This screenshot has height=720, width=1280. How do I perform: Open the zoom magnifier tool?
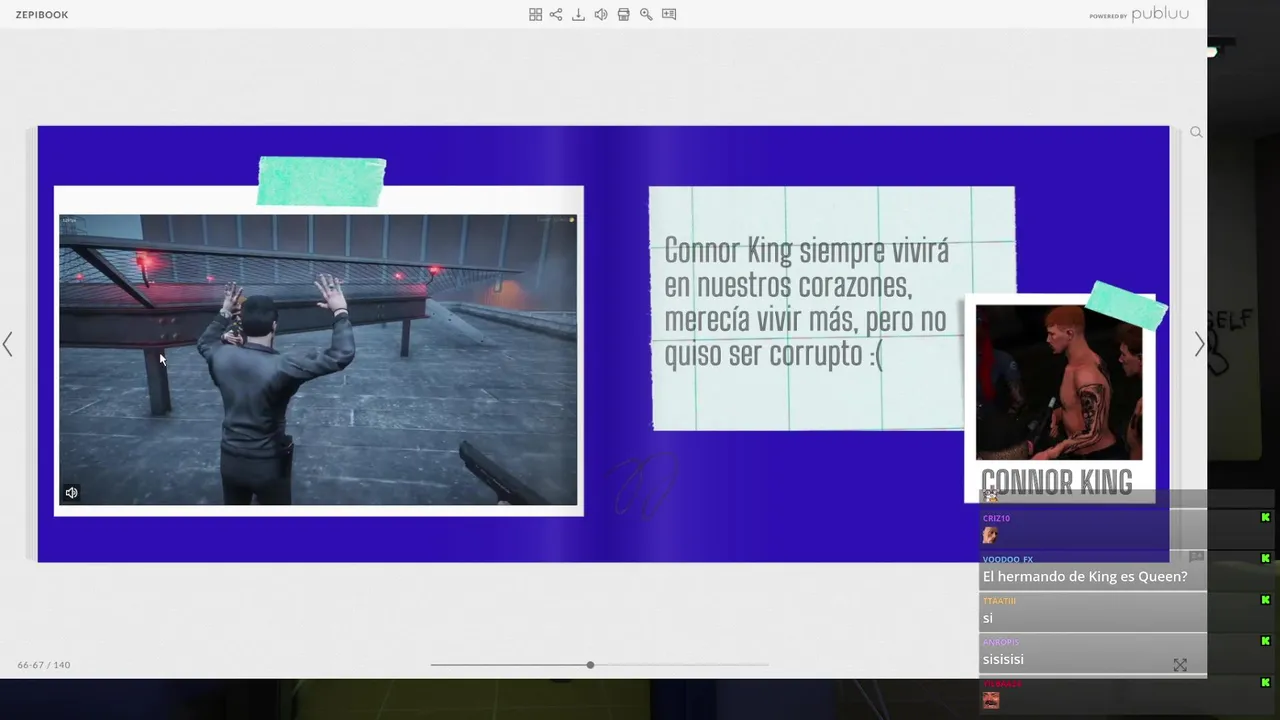tap(646, 14)
